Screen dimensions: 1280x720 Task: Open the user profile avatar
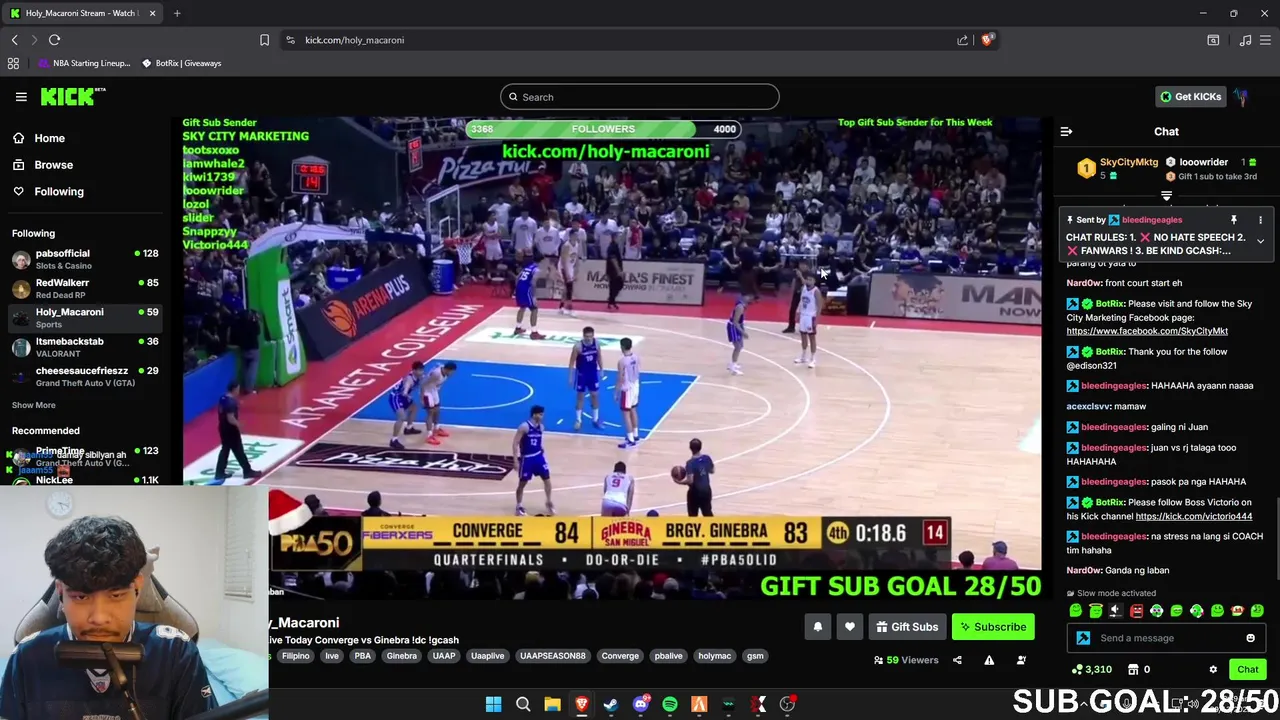1241,97
